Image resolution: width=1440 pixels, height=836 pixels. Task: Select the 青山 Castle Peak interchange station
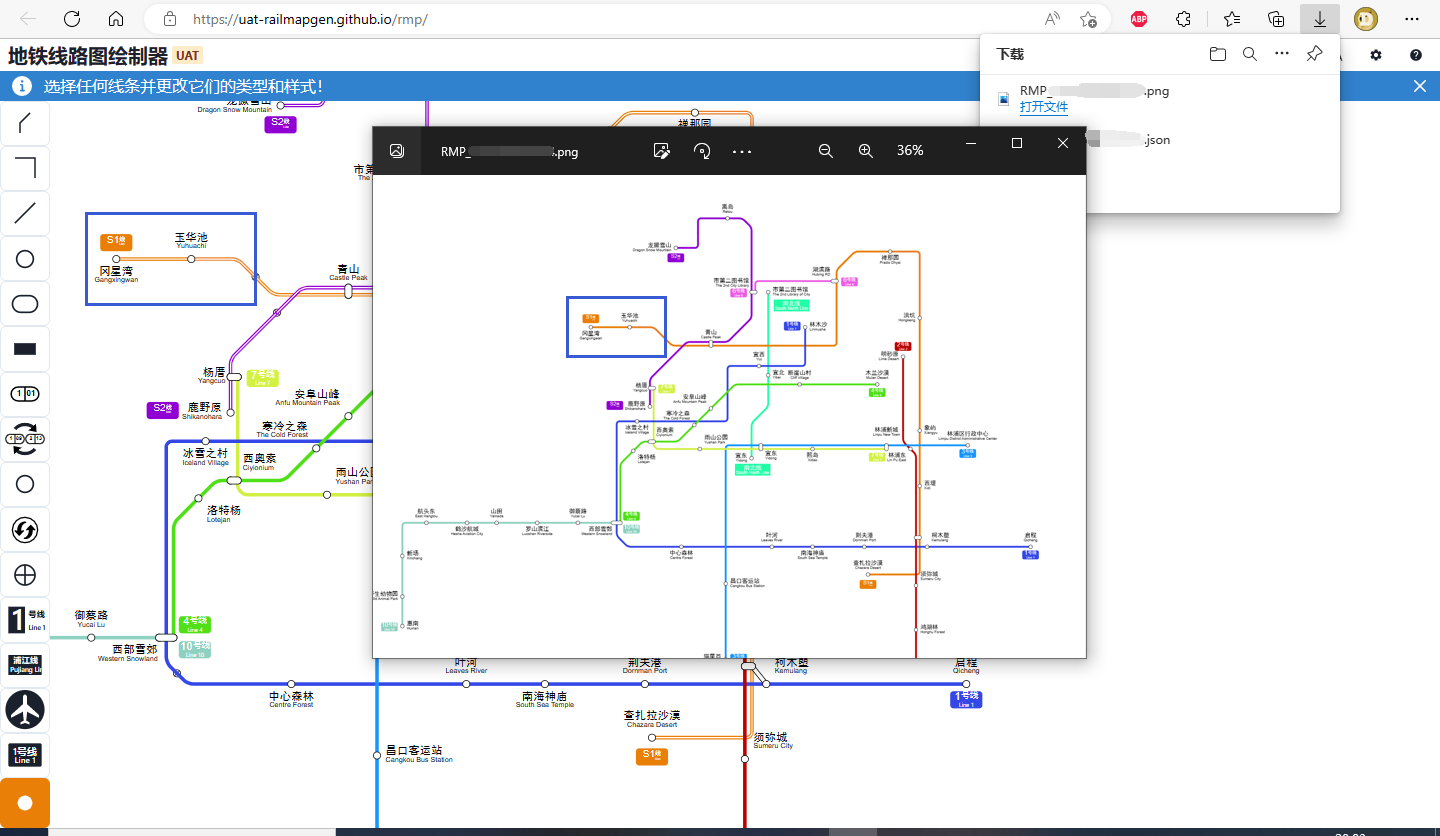[348, 291]
